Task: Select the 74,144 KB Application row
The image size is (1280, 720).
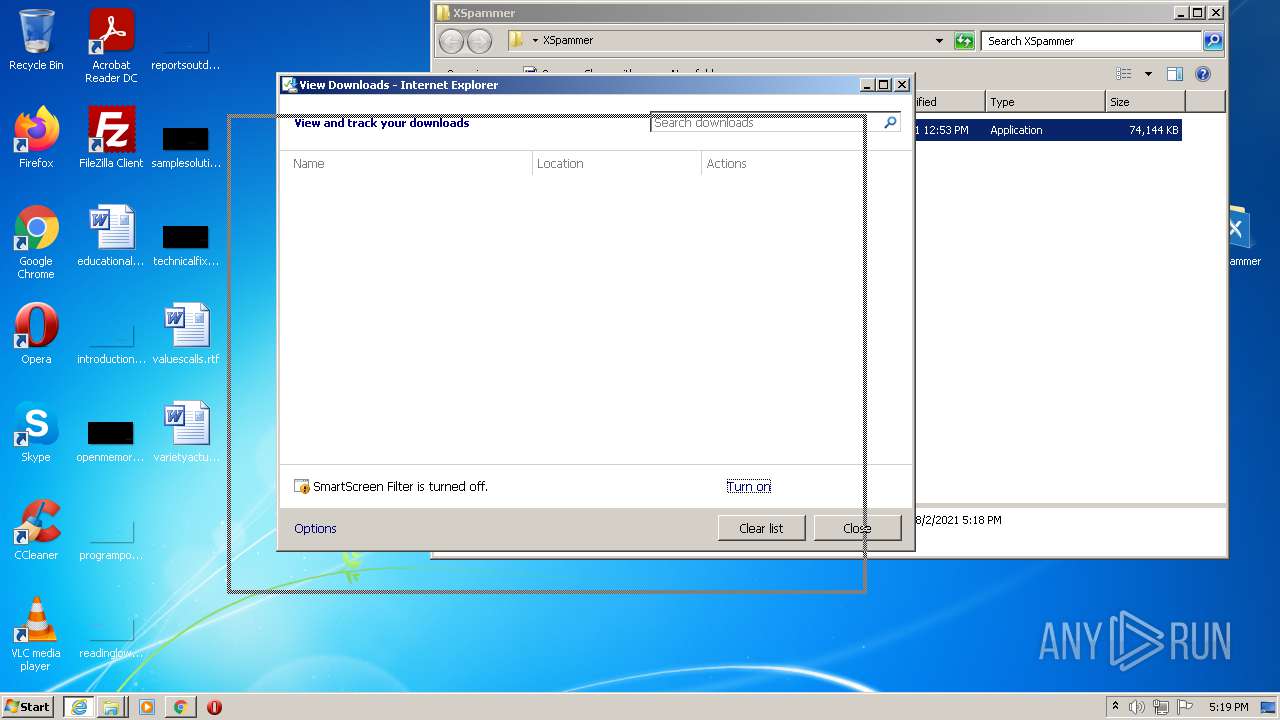Action: [1047, 130]
